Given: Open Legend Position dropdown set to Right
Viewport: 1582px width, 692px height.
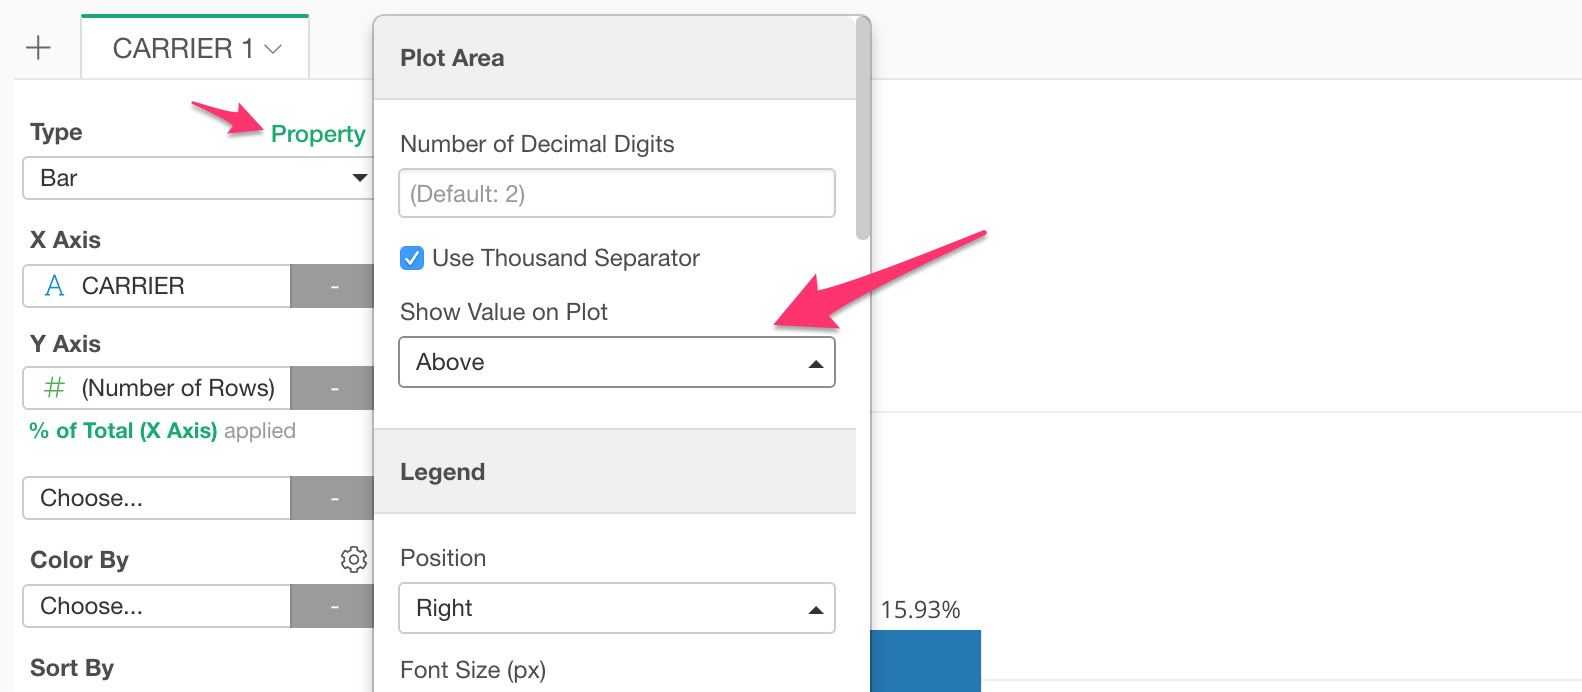Looking at the screenshot, I should [x=617, y=608].
